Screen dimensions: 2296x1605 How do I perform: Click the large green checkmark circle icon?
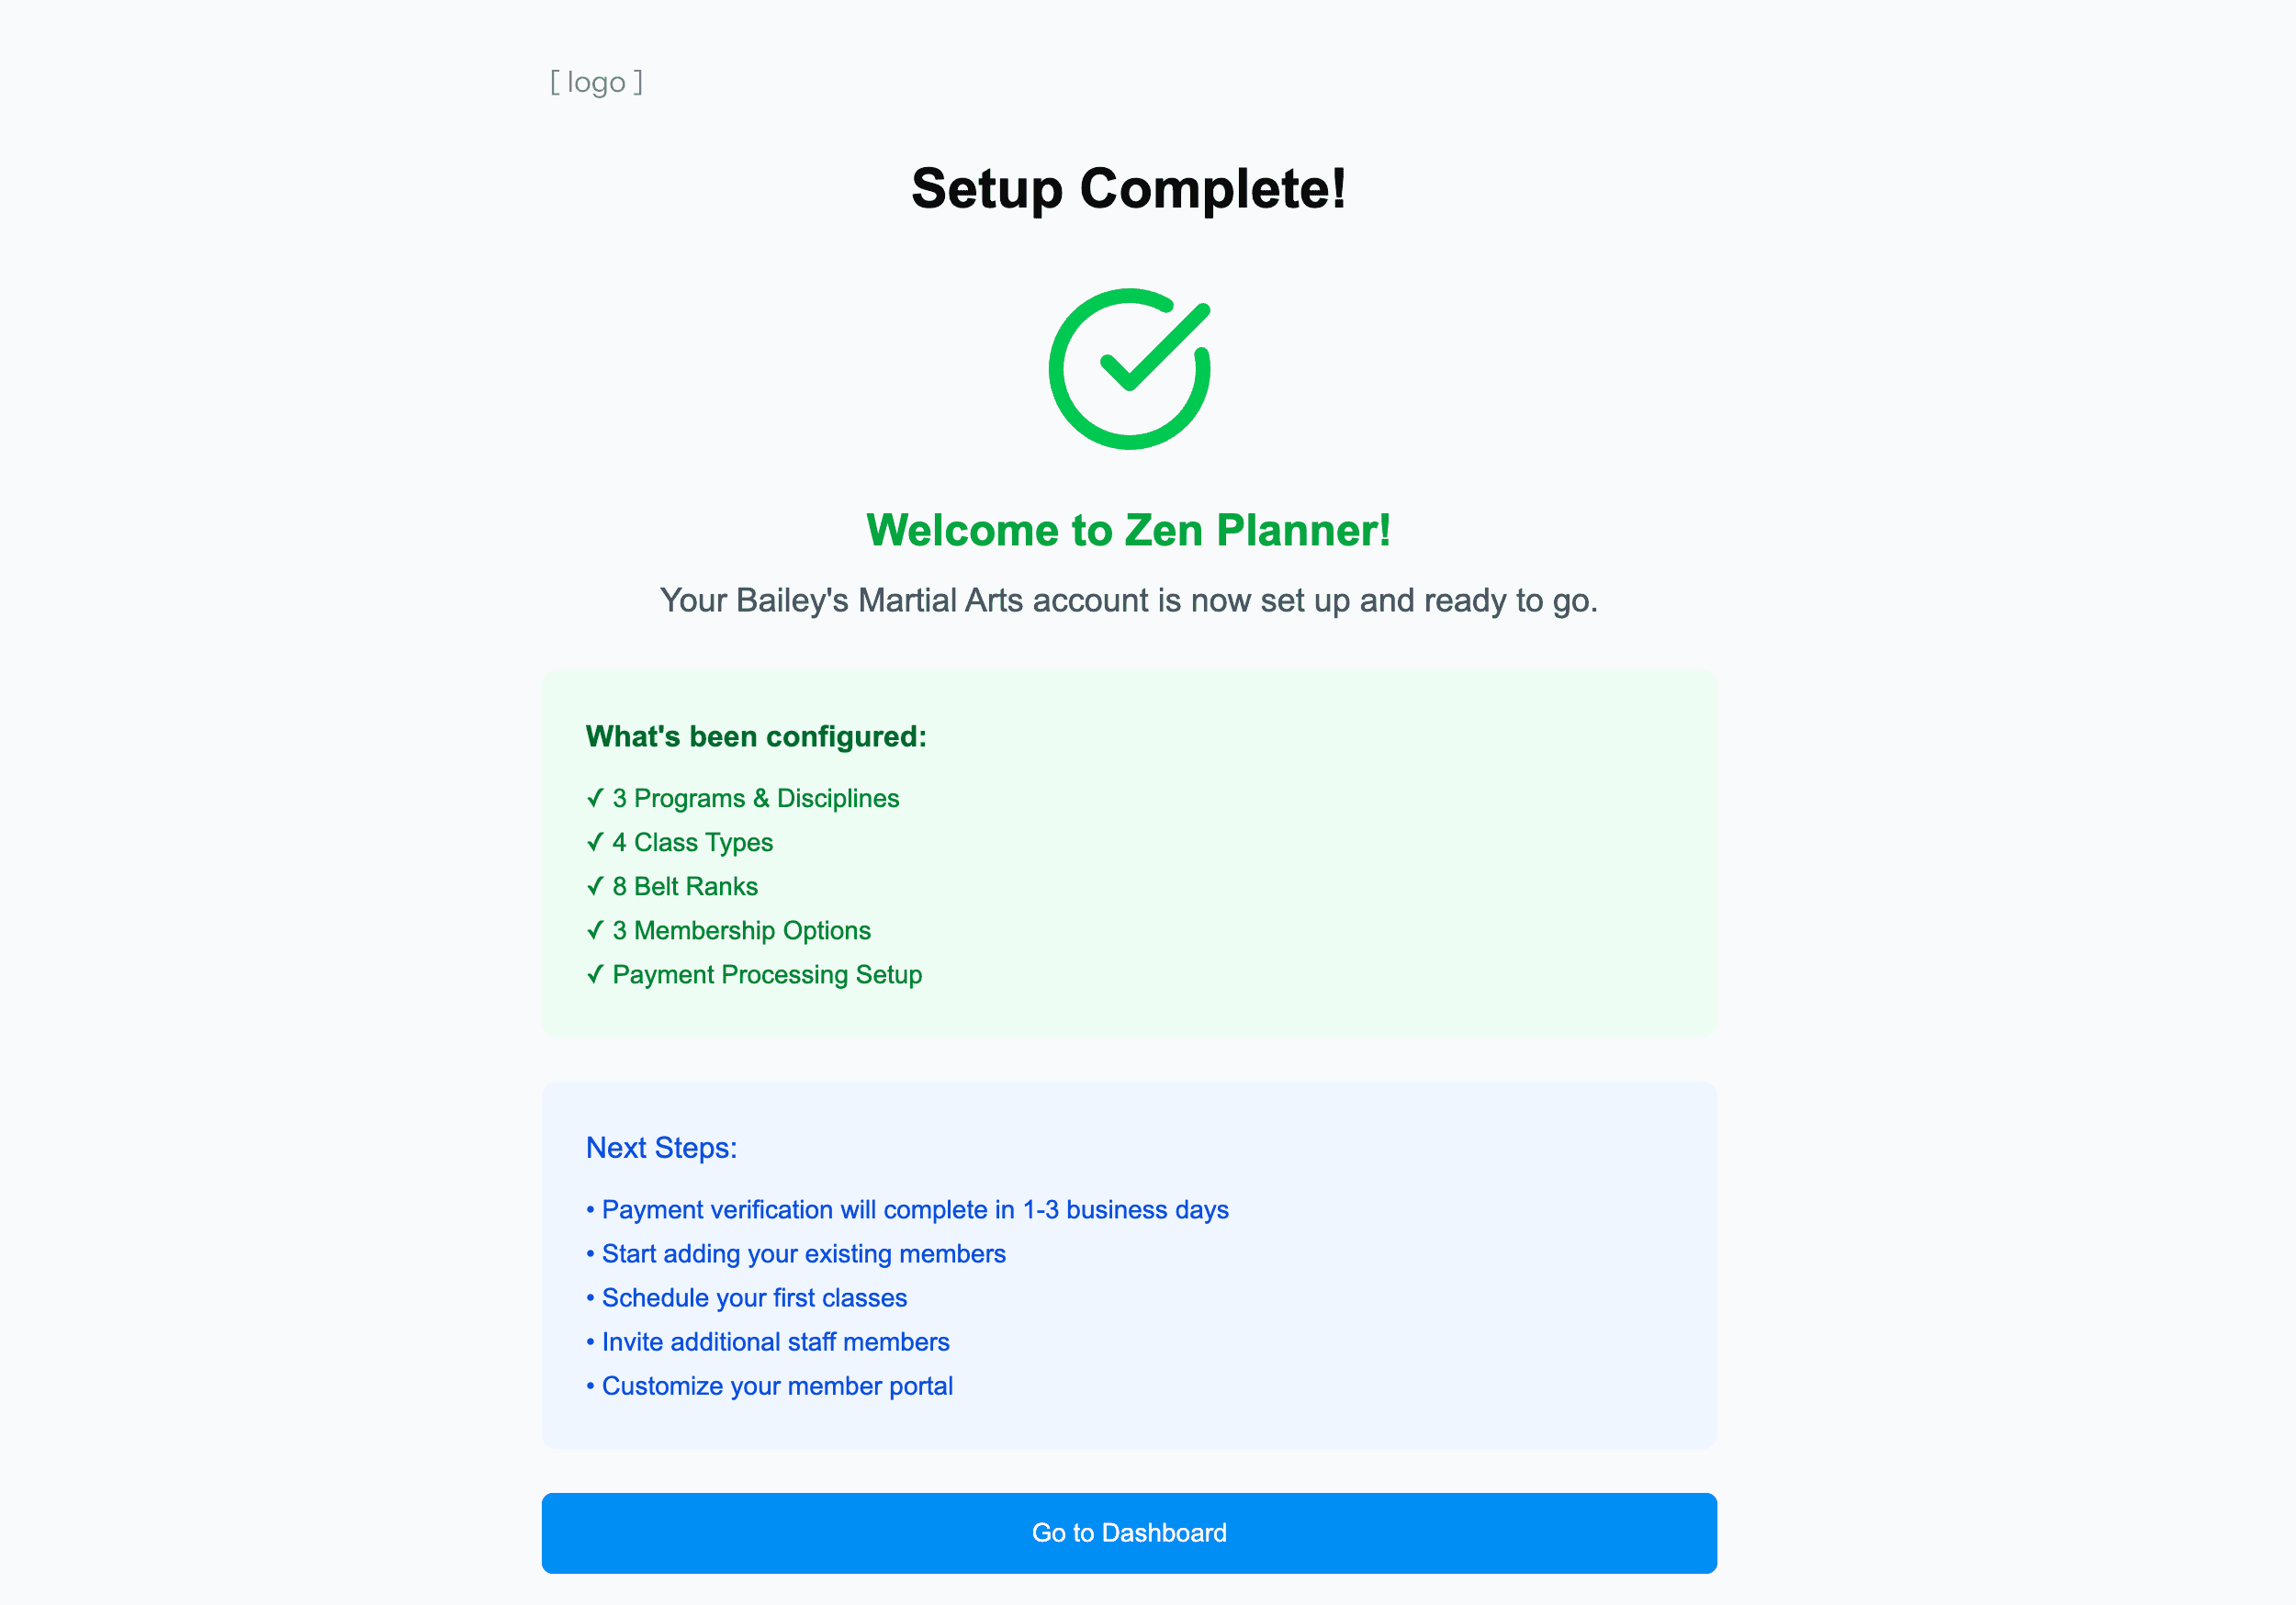click(1130, 369)
